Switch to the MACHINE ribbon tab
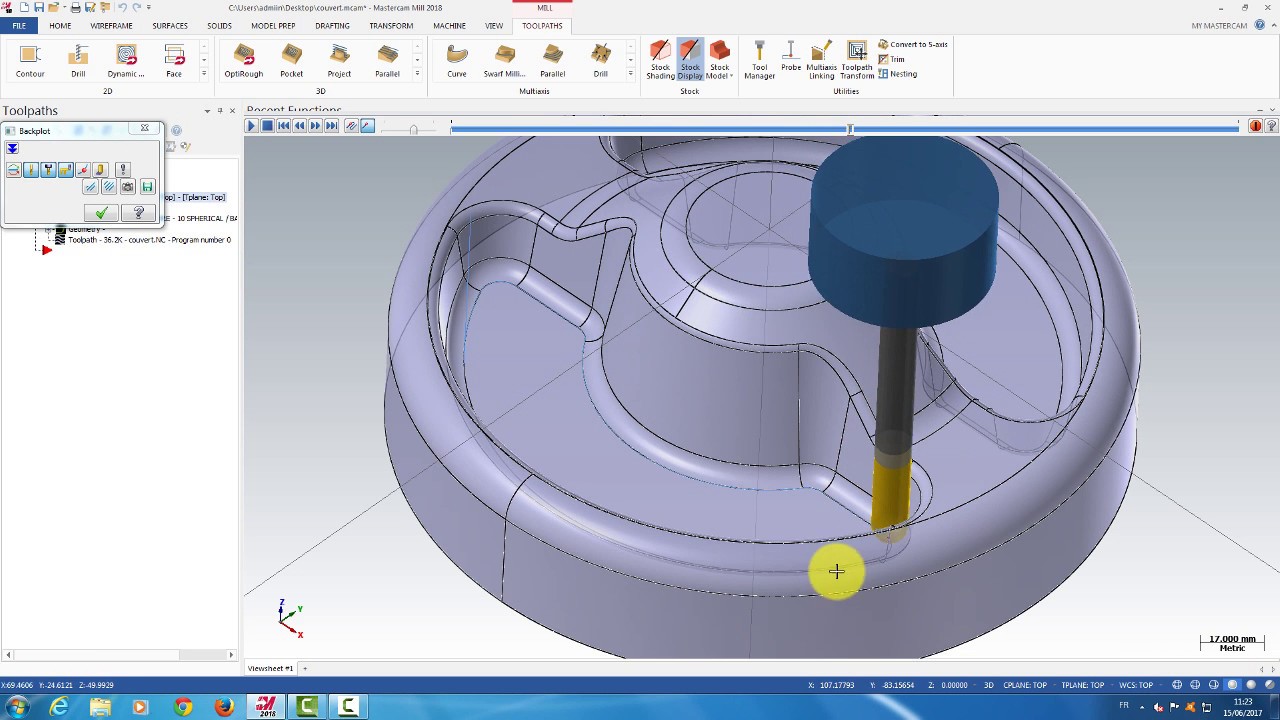This screenshot has width=1280, height=720. (449, 25)
